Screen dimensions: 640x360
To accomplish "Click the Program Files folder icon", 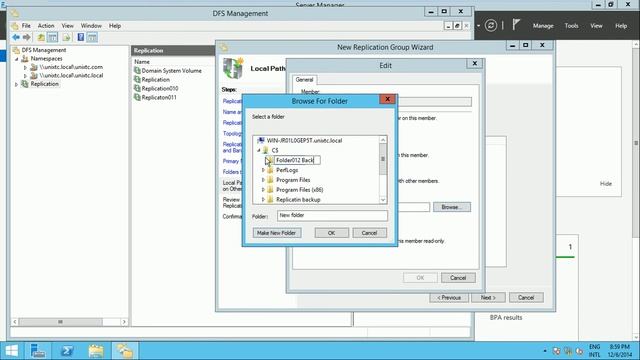I will point(270,180).
